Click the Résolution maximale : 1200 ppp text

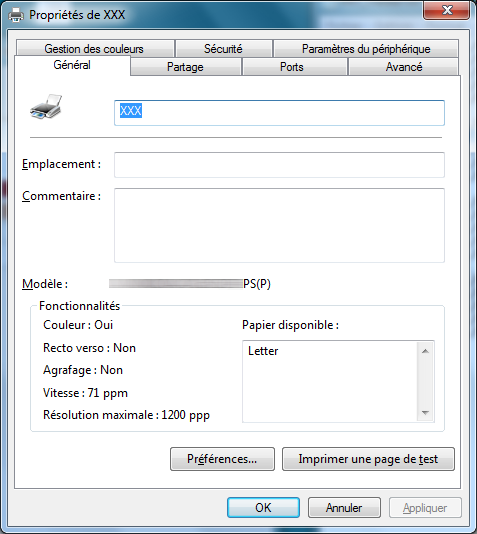pyautogui.click(x=126, y=415)
